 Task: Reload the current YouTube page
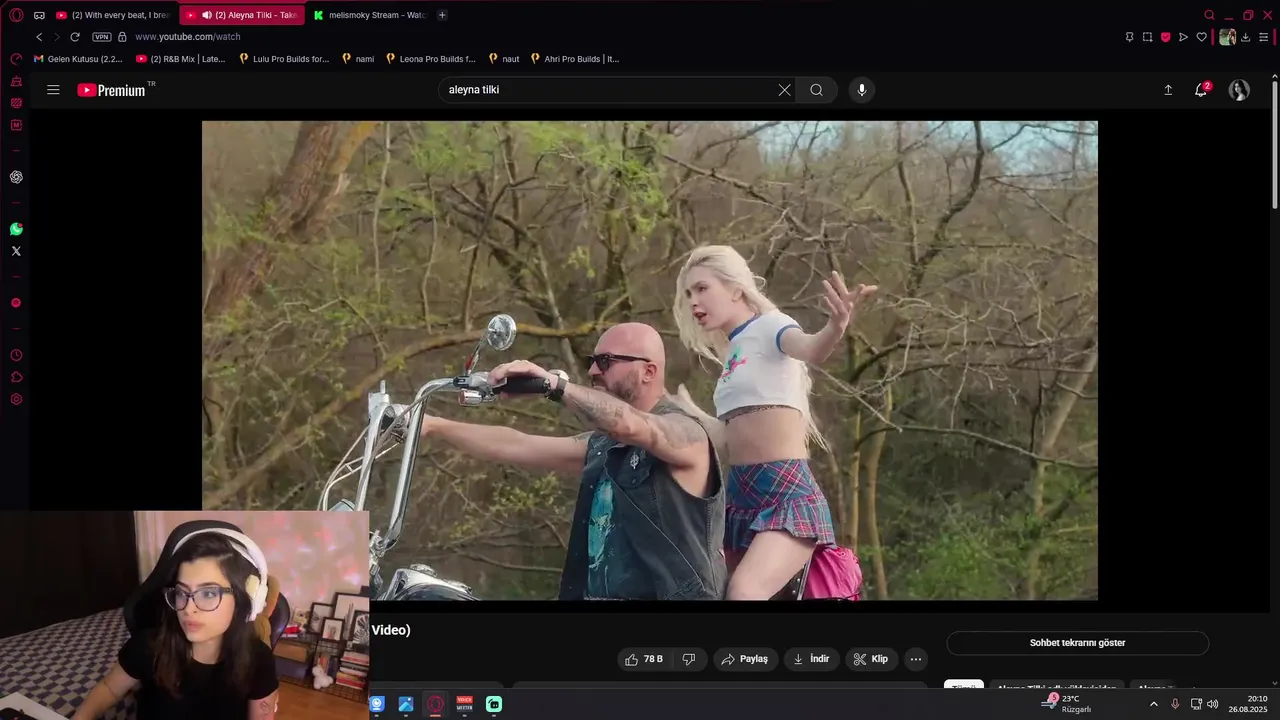point(74,37)
